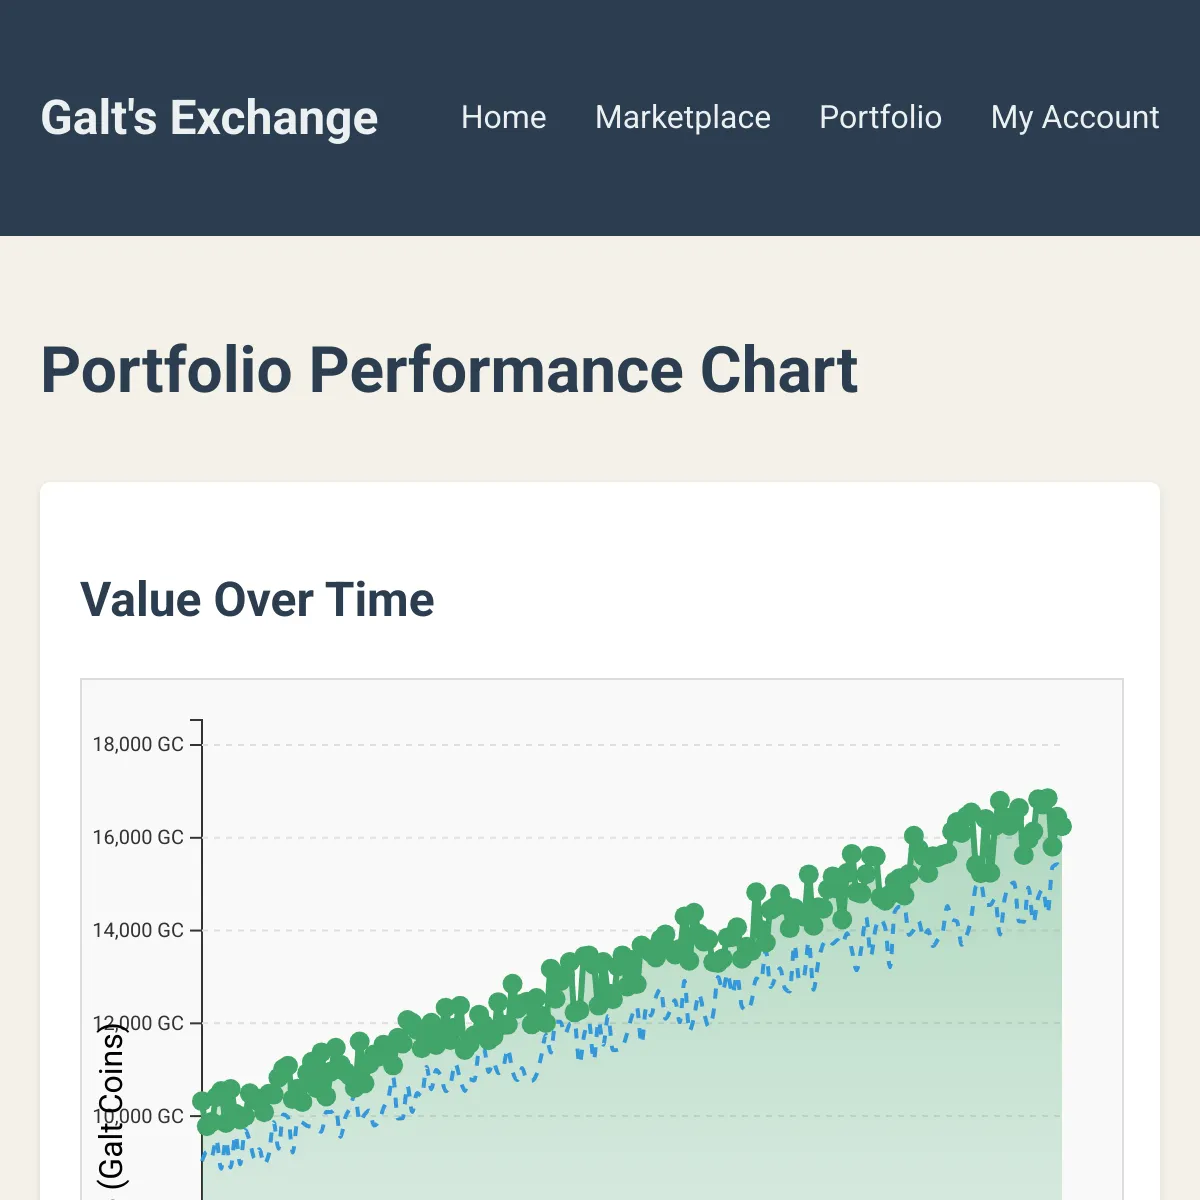Click the 18,000 GC axis label

point(138,745)
